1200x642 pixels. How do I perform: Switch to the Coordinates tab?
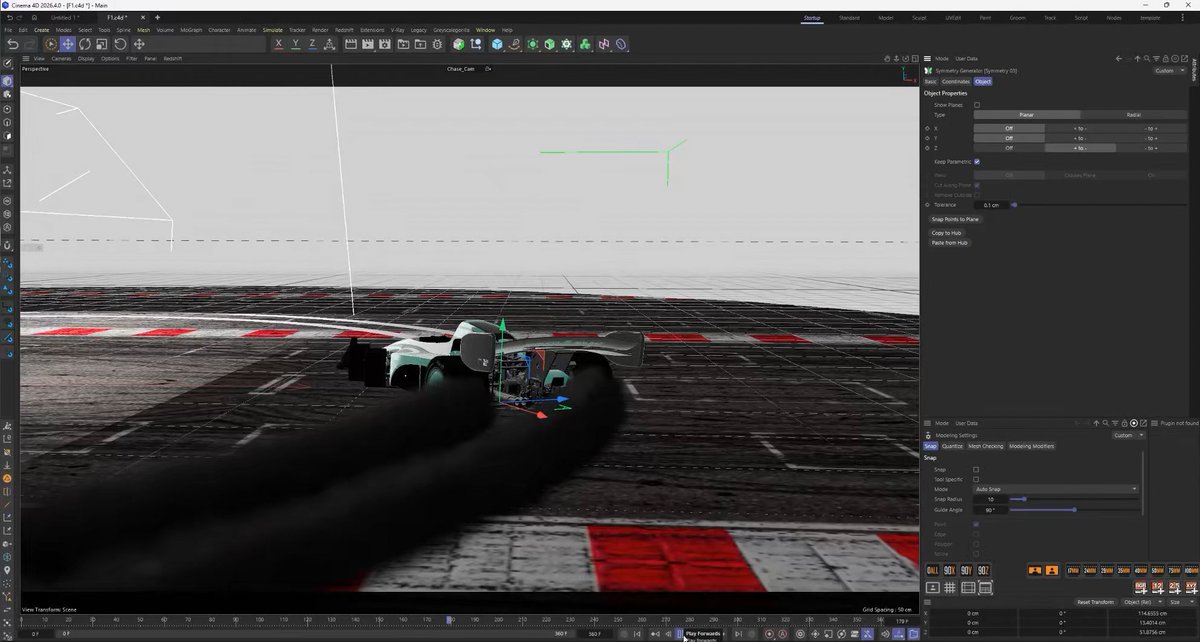tap(956, 81)
